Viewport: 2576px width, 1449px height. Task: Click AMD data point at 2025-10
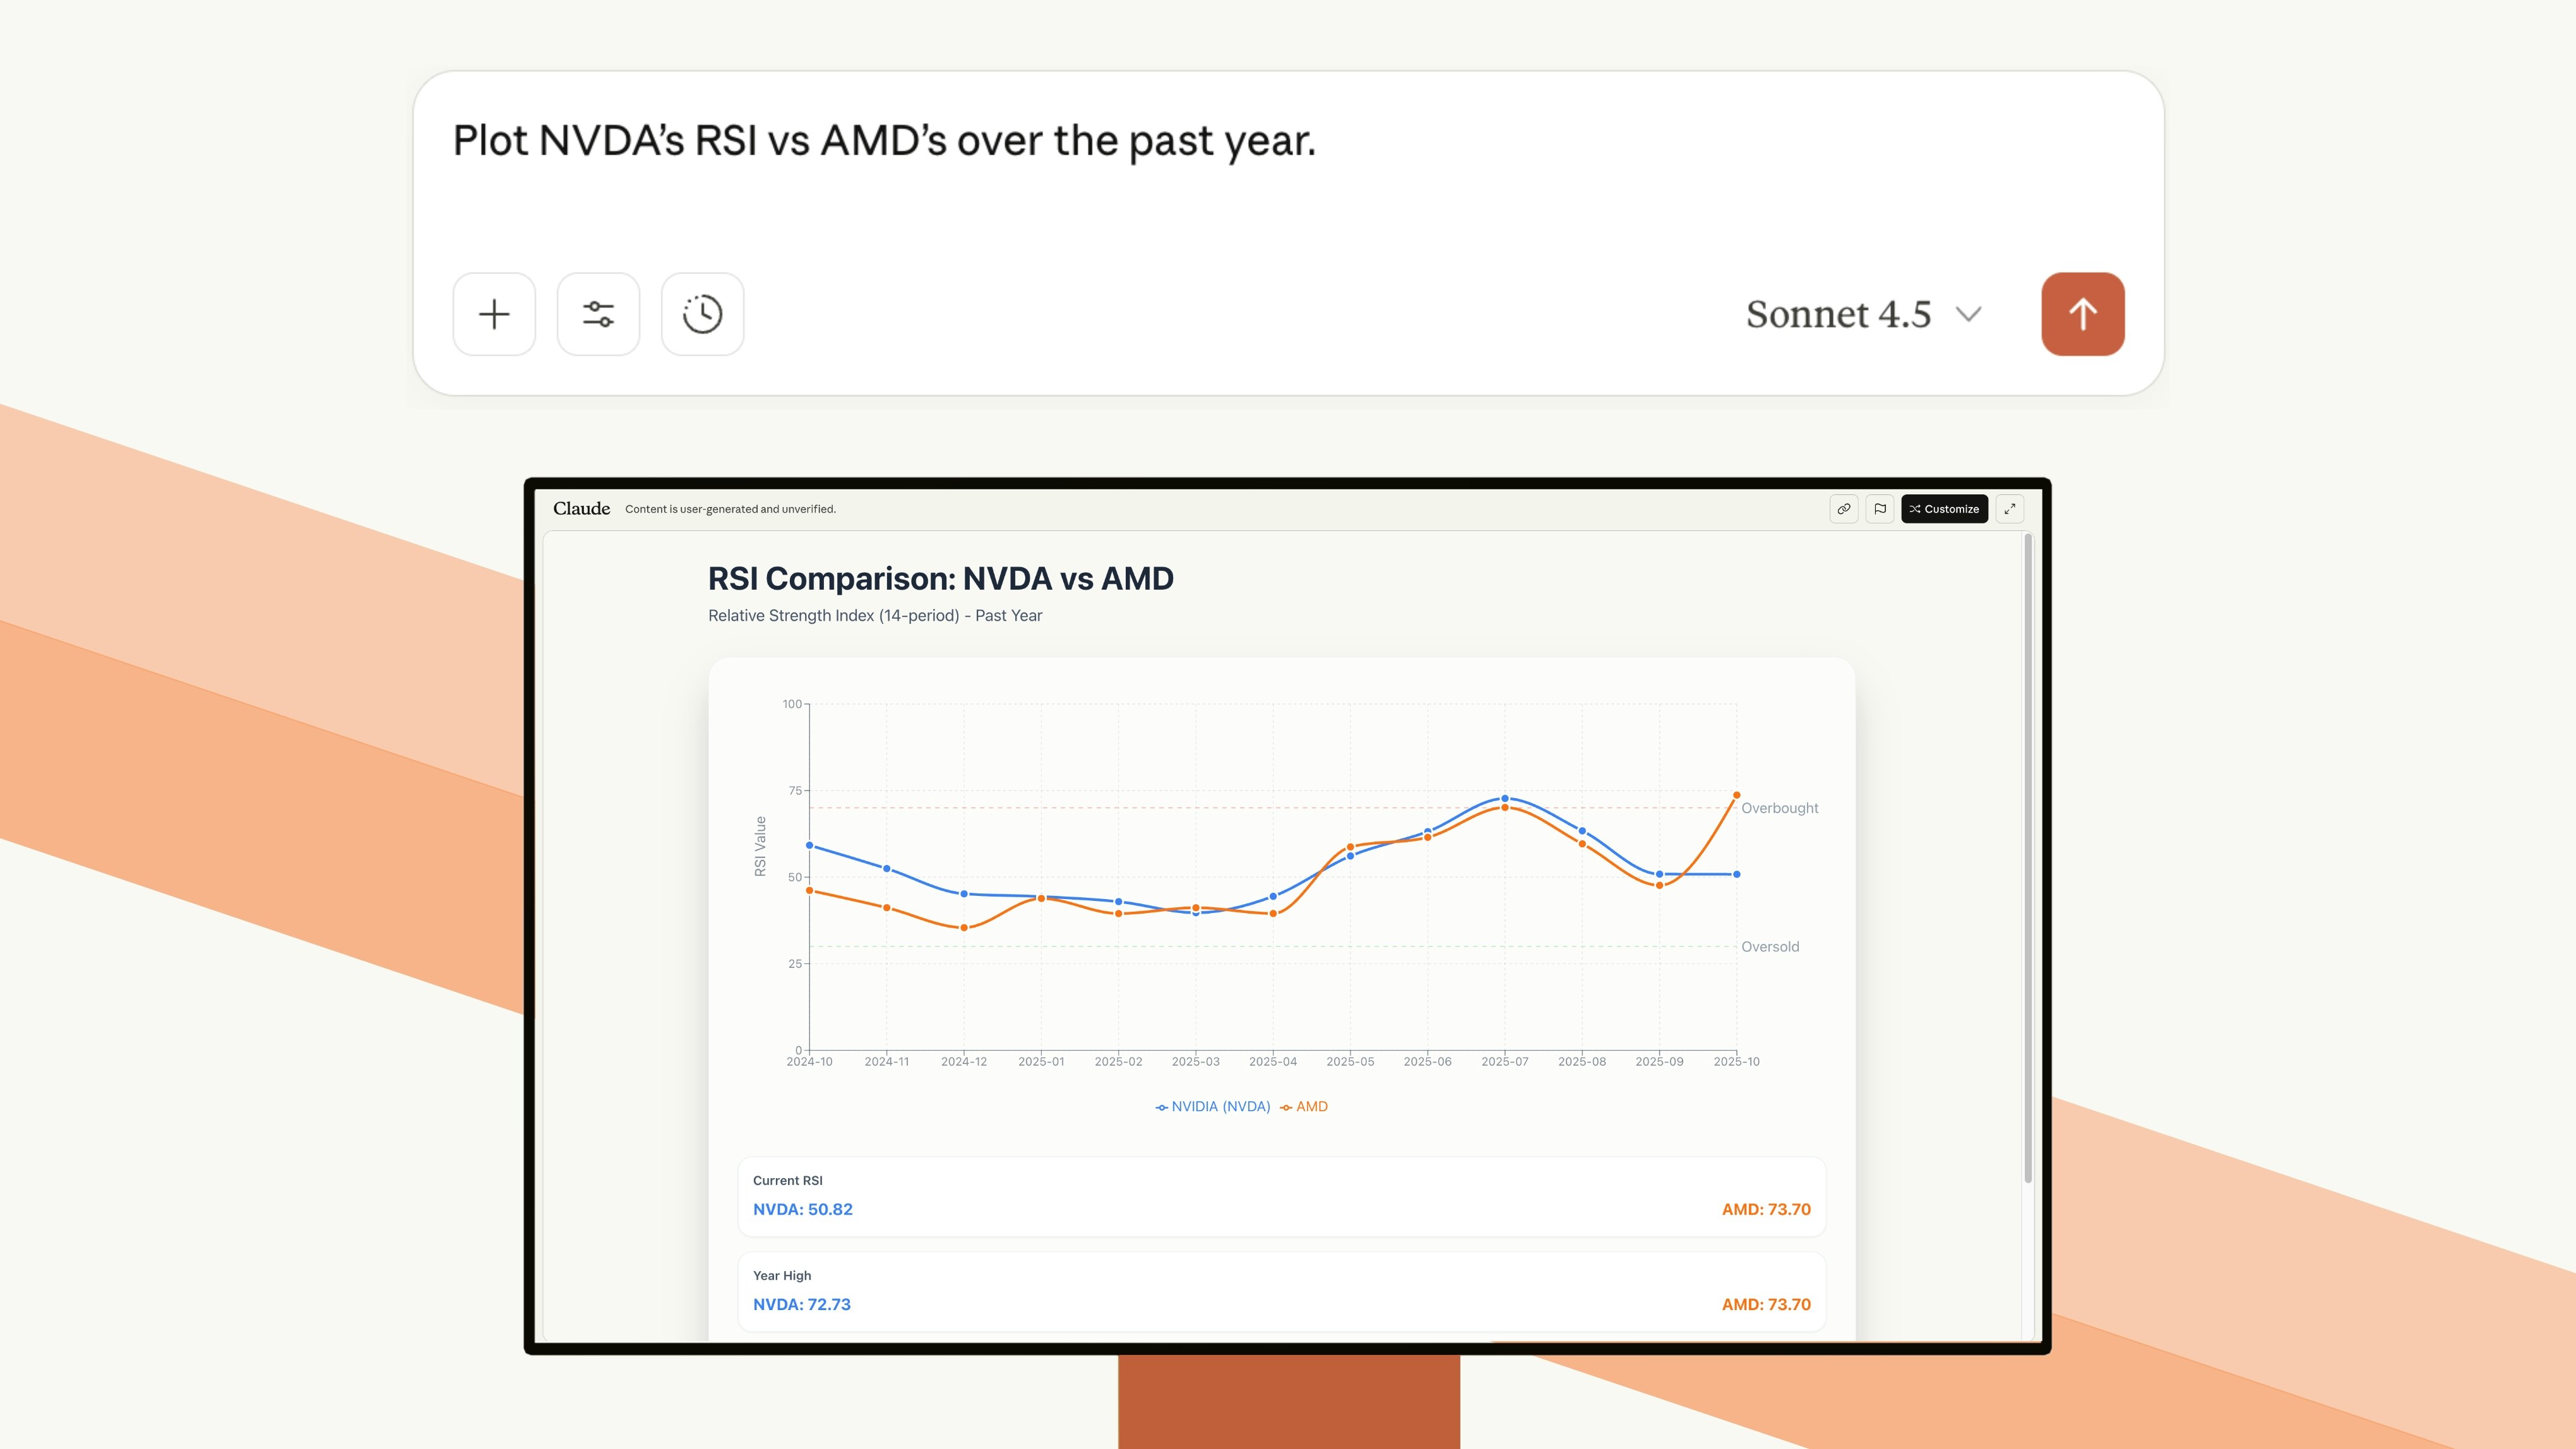(1736, 795)
